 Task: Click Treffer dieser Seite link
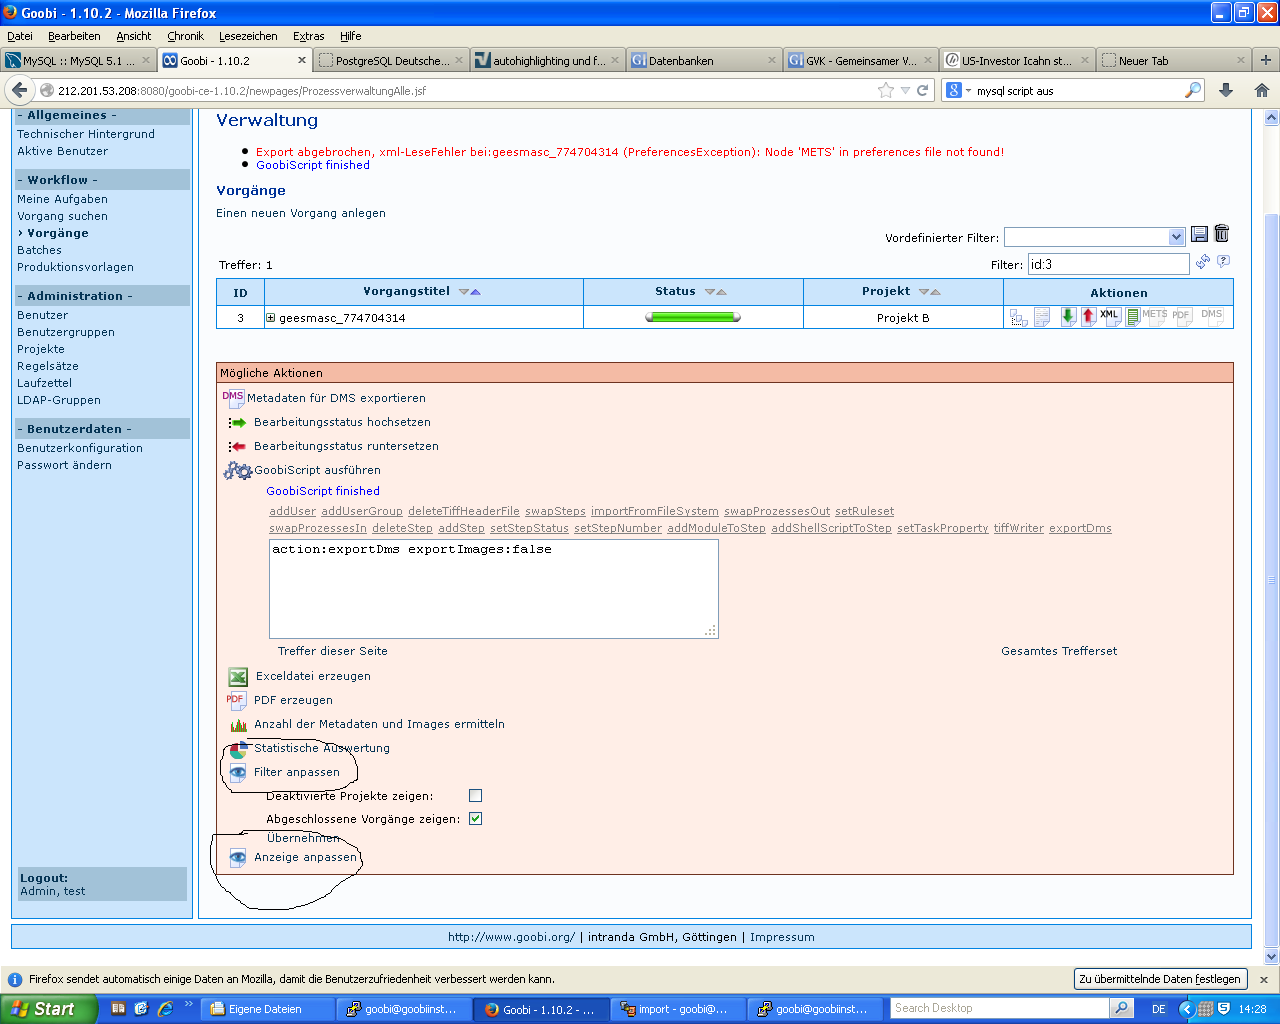pyautogui.click(x=333, y=651)
